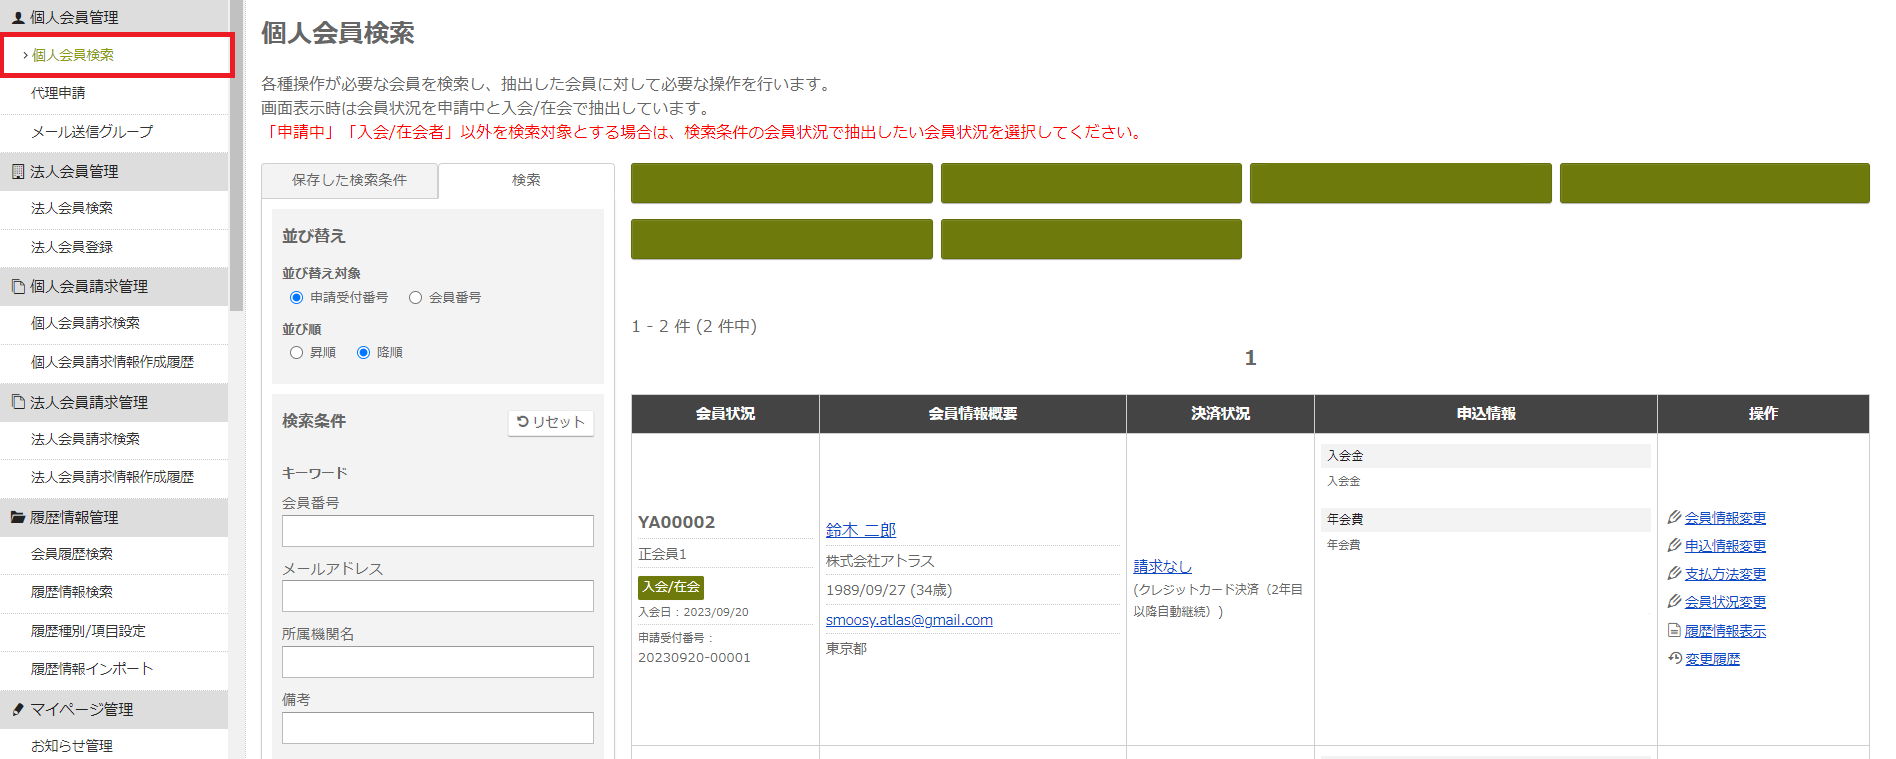Select the 会員番号 sort target radio button
The width and height of the screenshot is (1896, 759).
pyautogui.click(x=415, y=297)
